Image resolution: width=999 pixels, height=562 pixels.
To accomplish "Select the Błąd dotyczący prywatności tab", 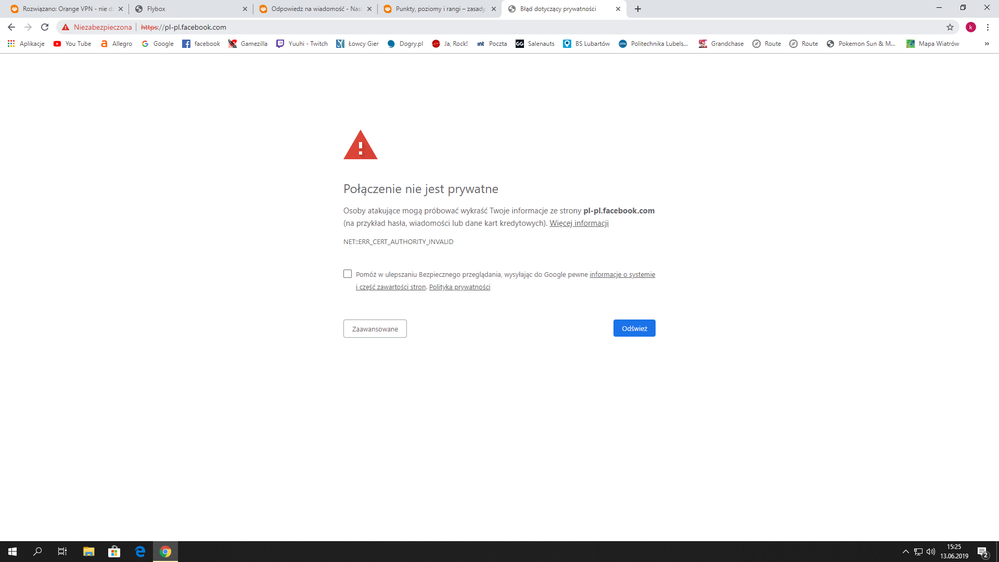I will tap(563, 9).
